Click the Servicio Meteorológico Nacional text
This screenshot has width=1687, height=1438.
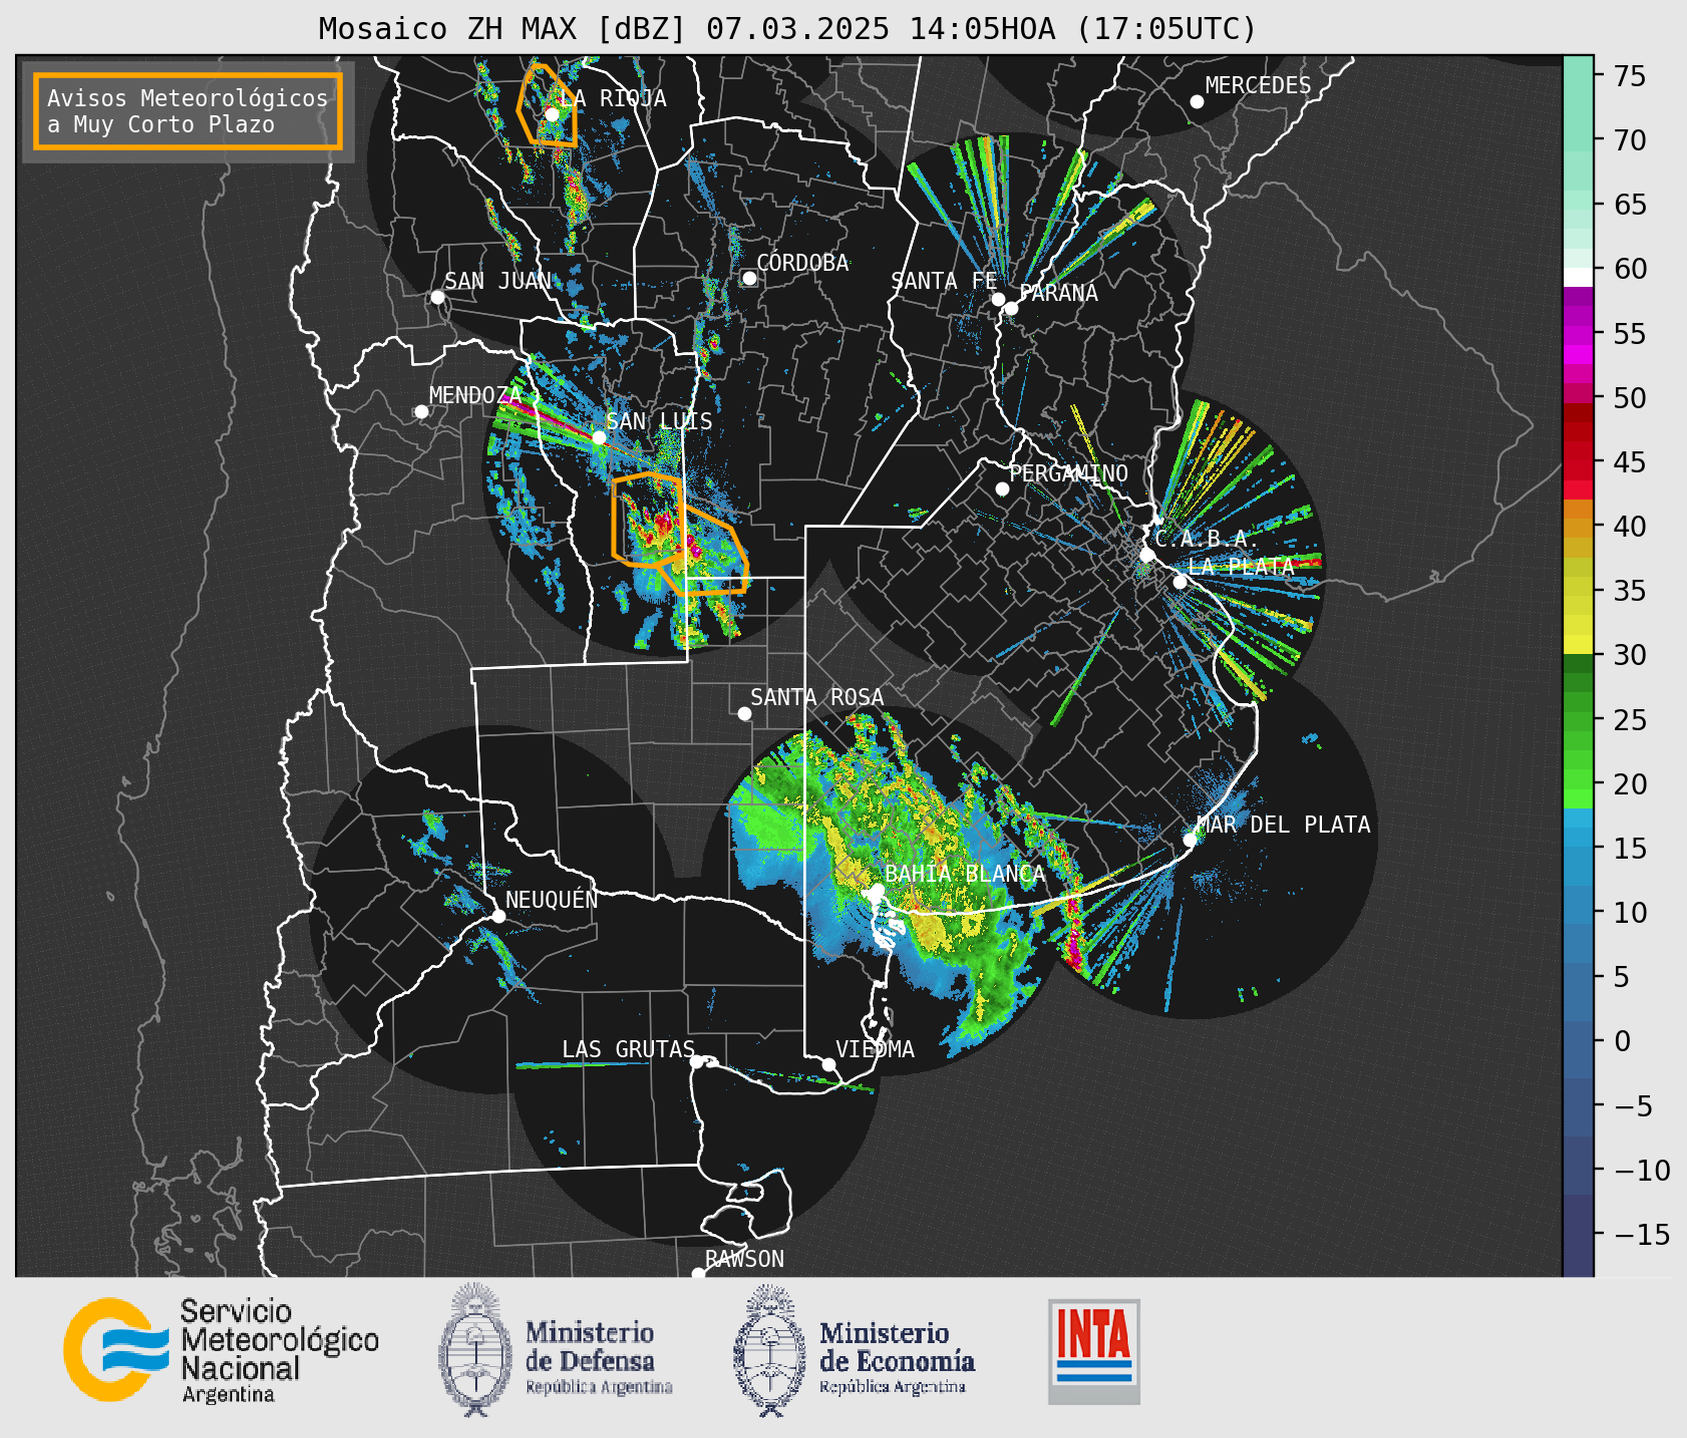pyautogui.click(x=279, y=1350)
